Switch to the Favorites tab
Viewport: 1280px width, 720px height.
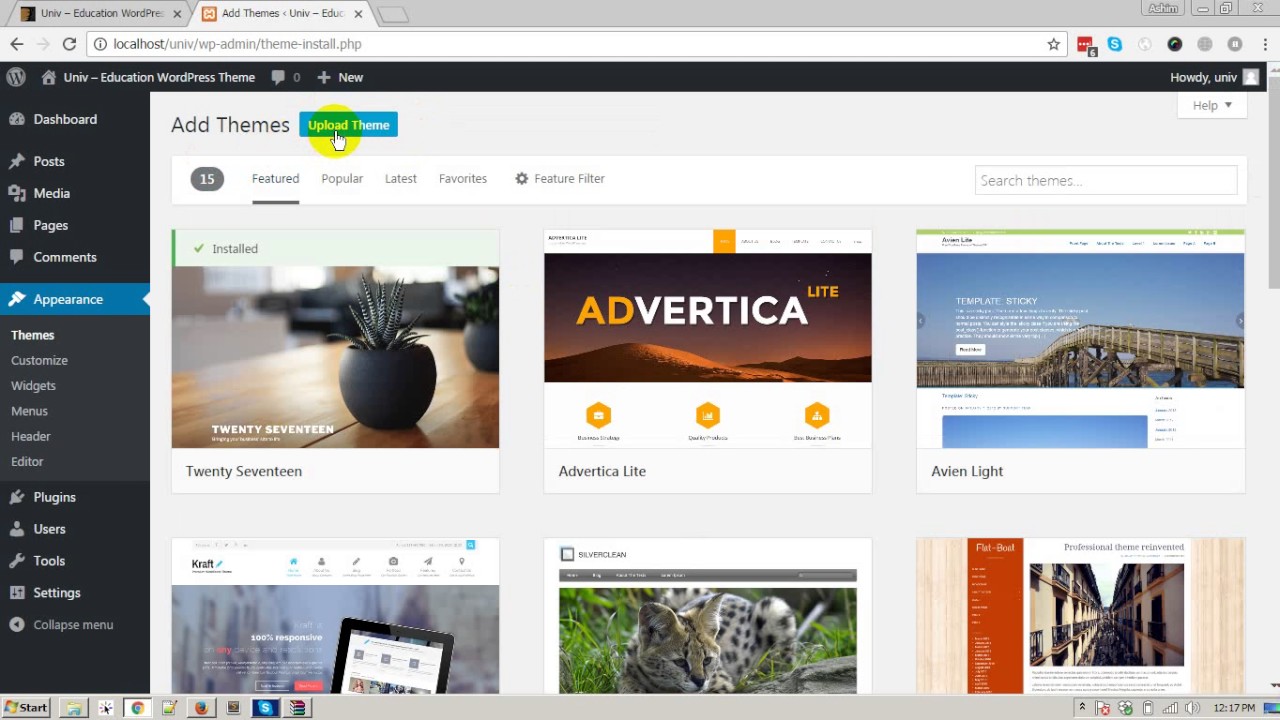pyautogui.click(x=463, y=179)
